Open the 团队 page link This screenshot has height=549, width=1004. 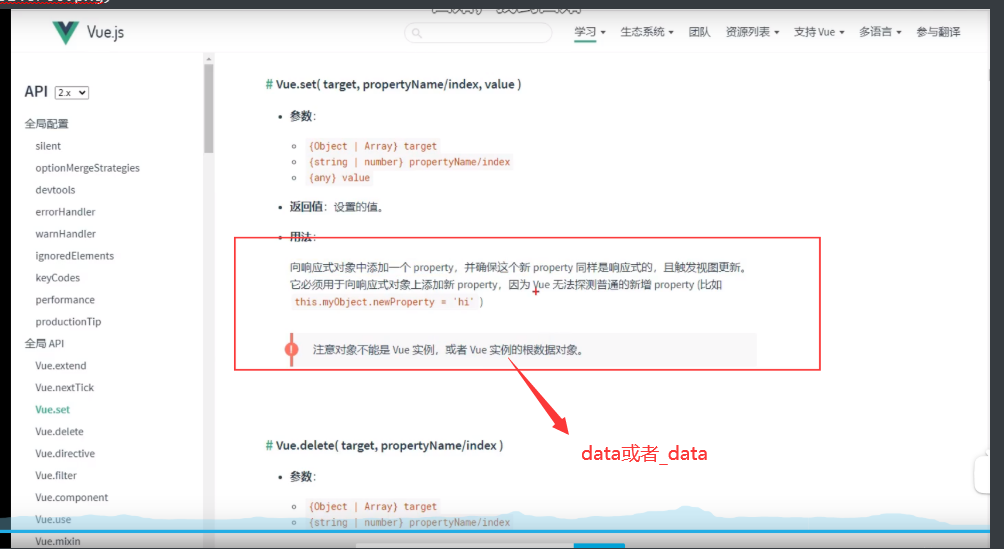tap(699, 32)
